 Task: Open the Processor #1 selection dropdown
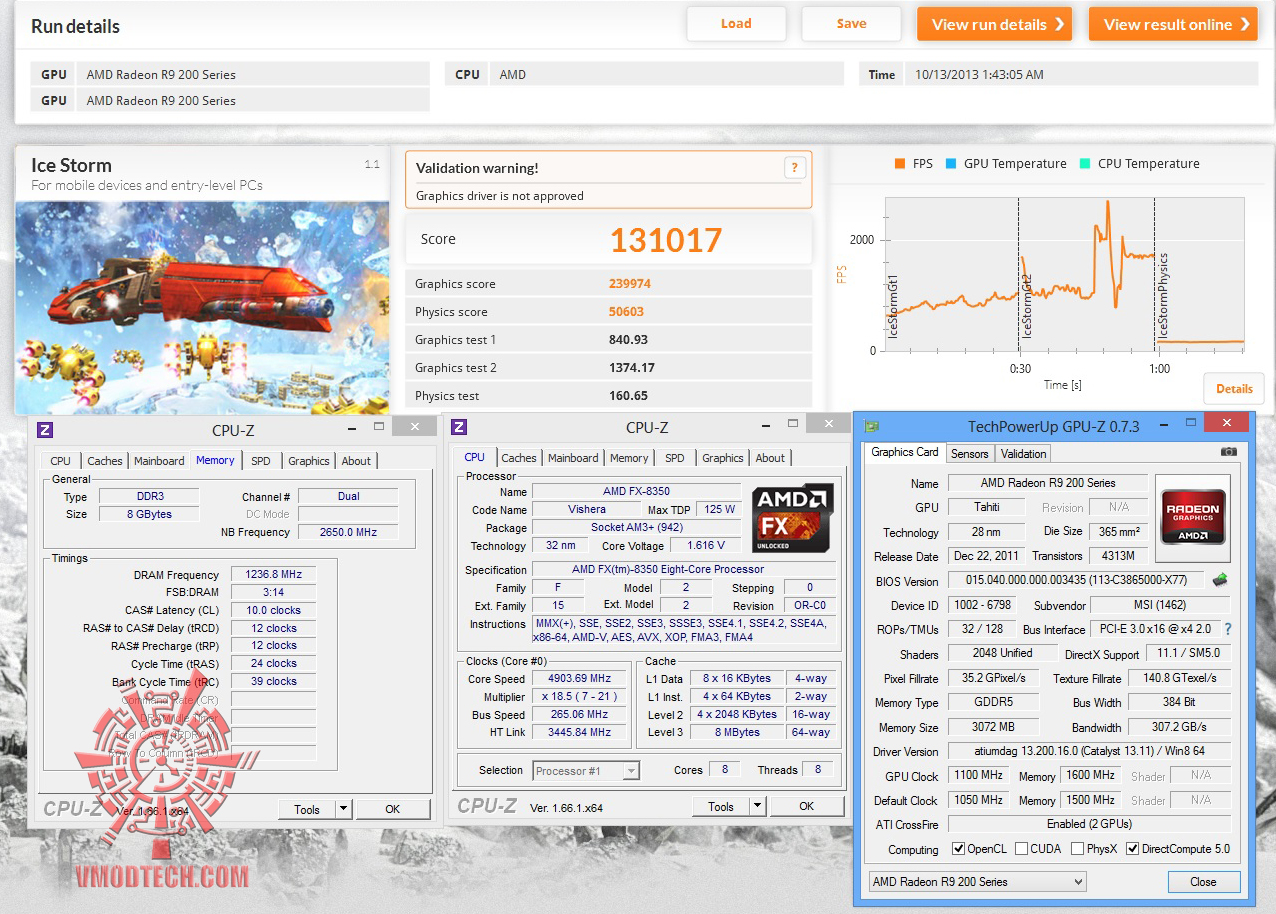pyautogui.click(x=586, y=770)
